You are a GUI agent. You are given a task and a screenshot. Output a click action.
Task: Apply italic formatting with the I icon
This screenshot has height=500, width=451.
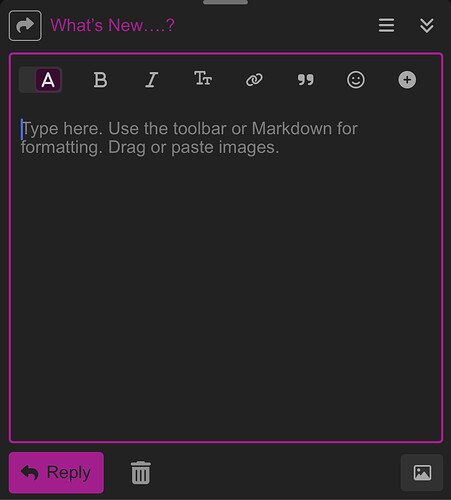pyautogui.click(x=151, y=80)
